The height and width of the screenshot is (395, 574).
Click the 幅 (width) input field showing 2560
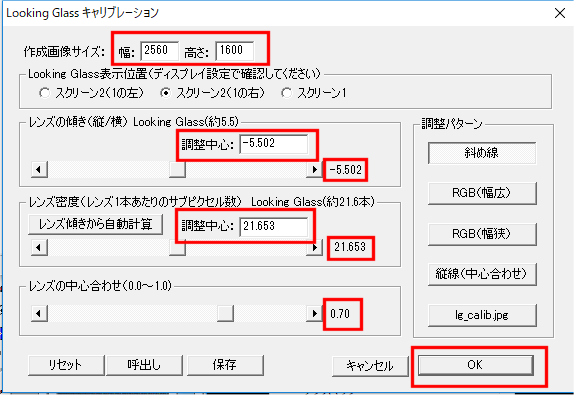160,51
